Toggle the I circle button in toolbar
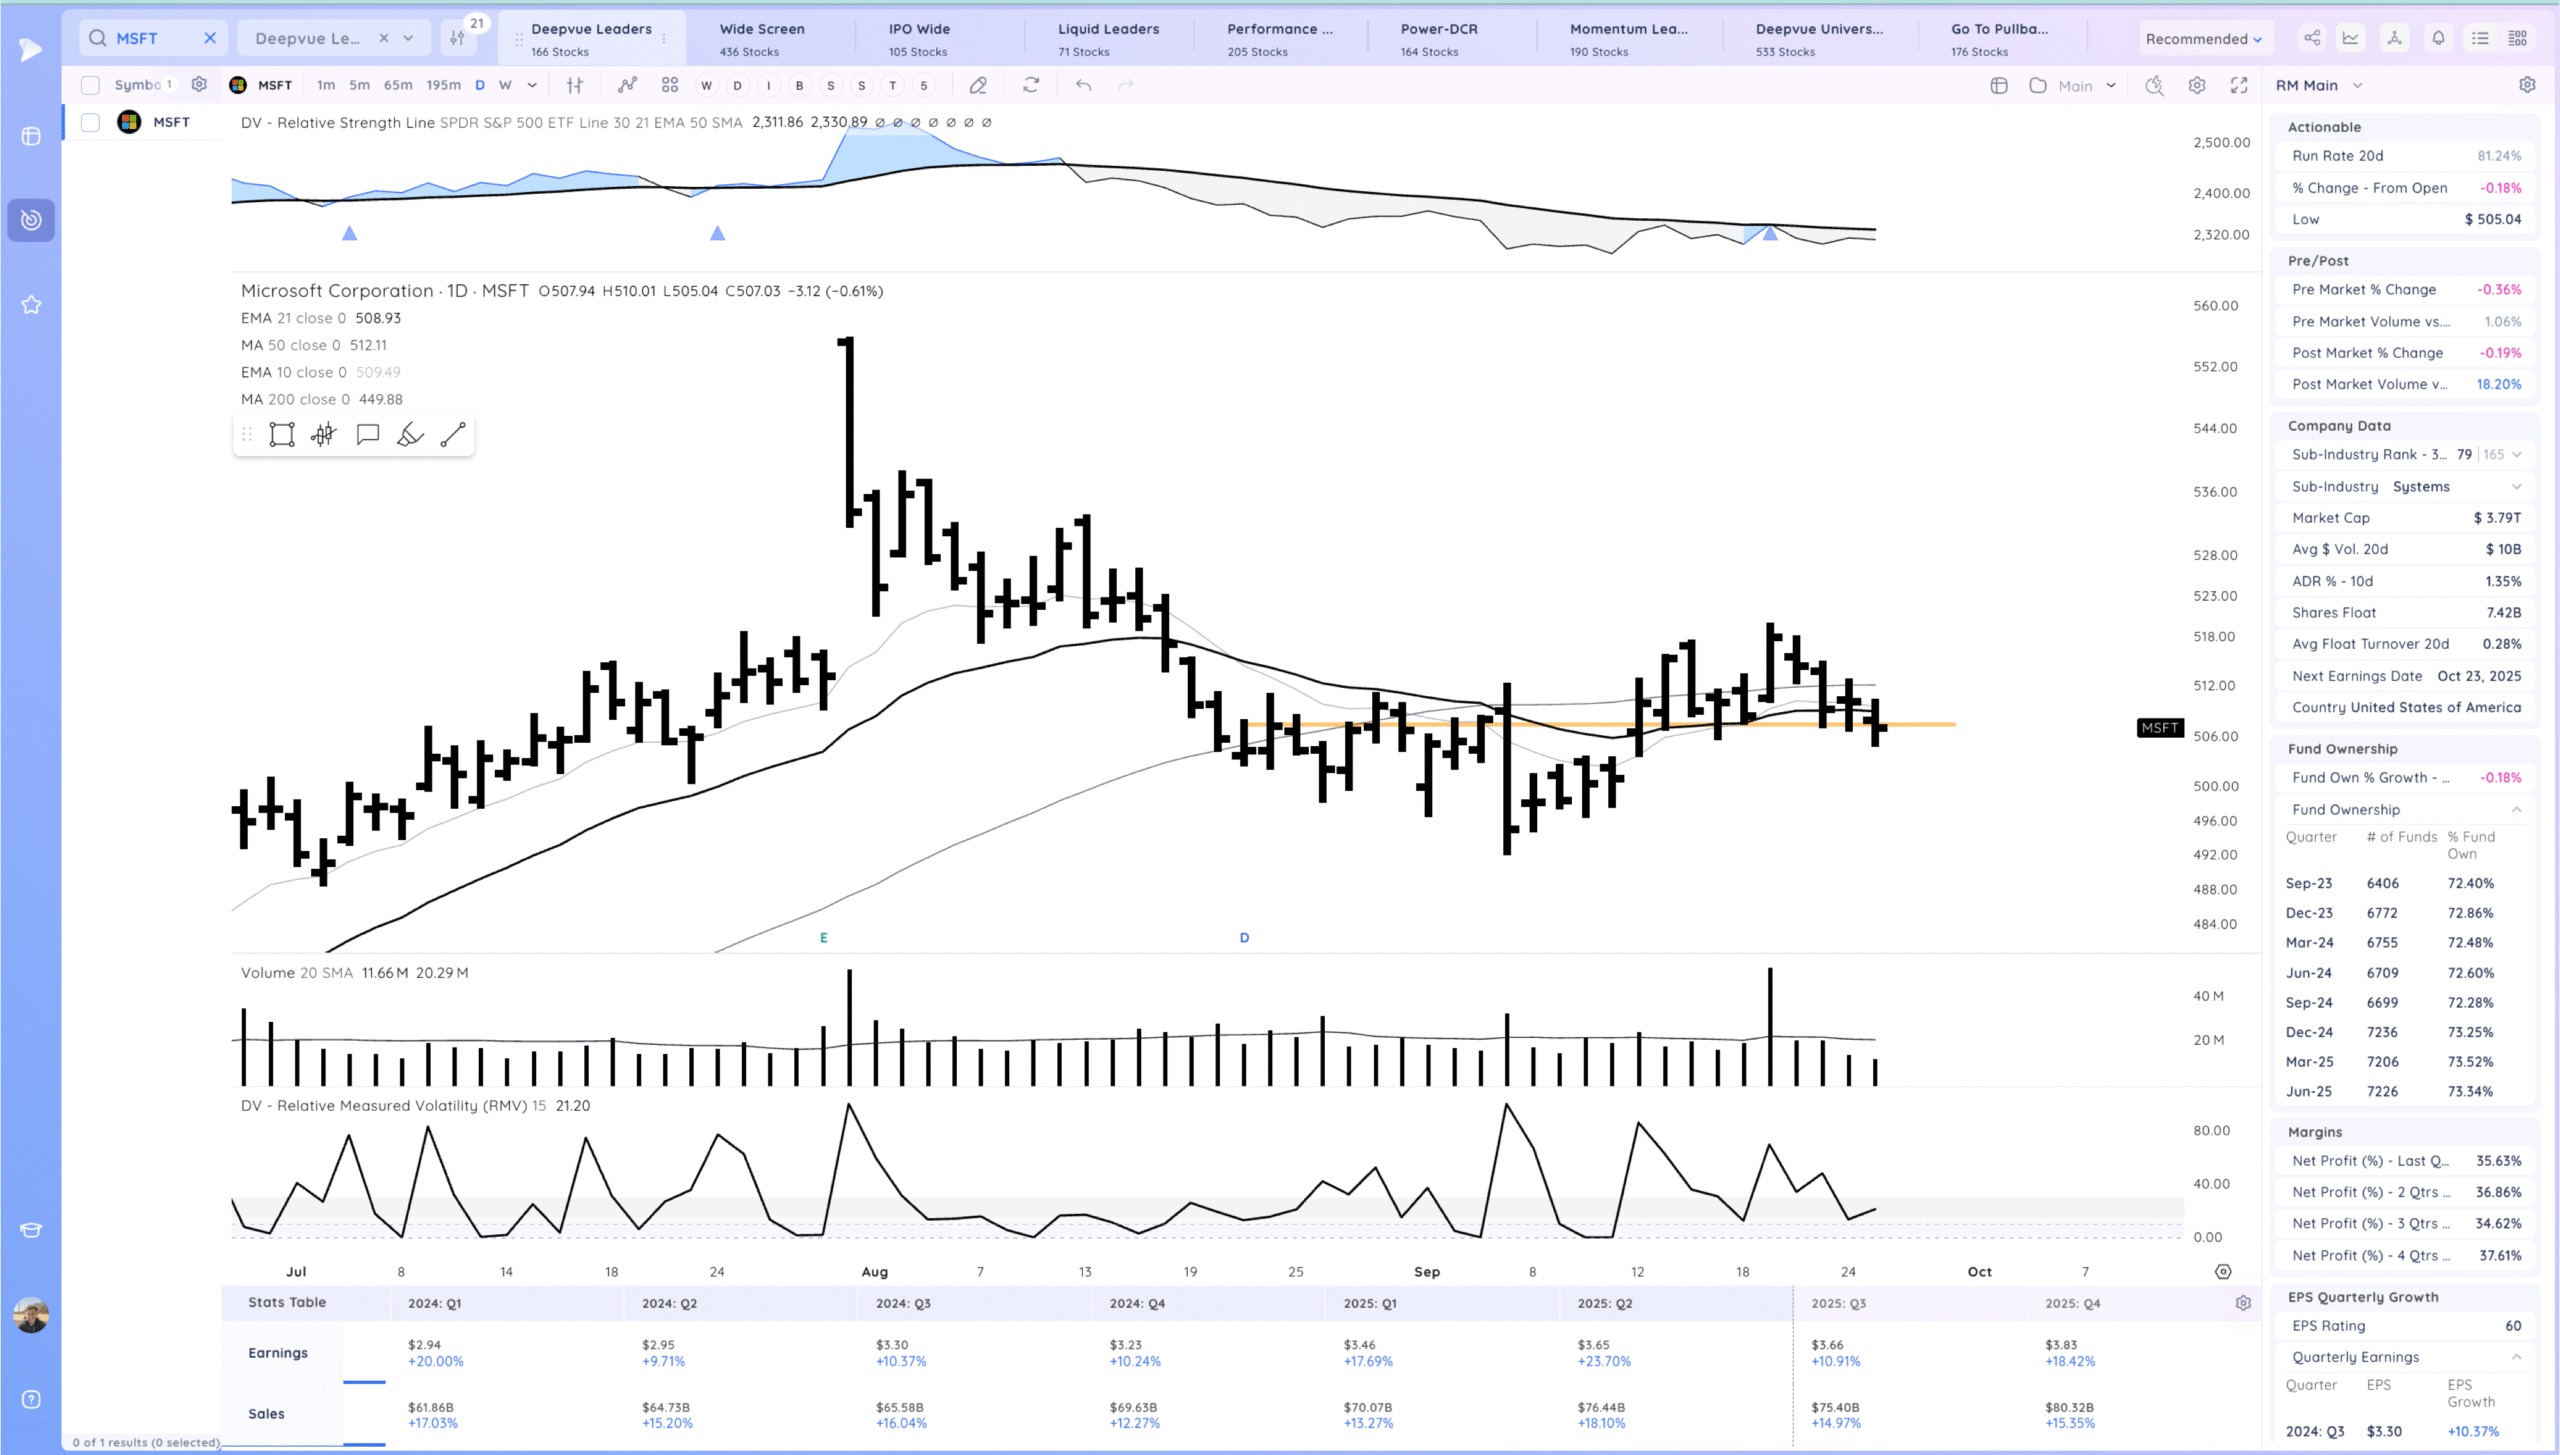 (x=768, y=85)
